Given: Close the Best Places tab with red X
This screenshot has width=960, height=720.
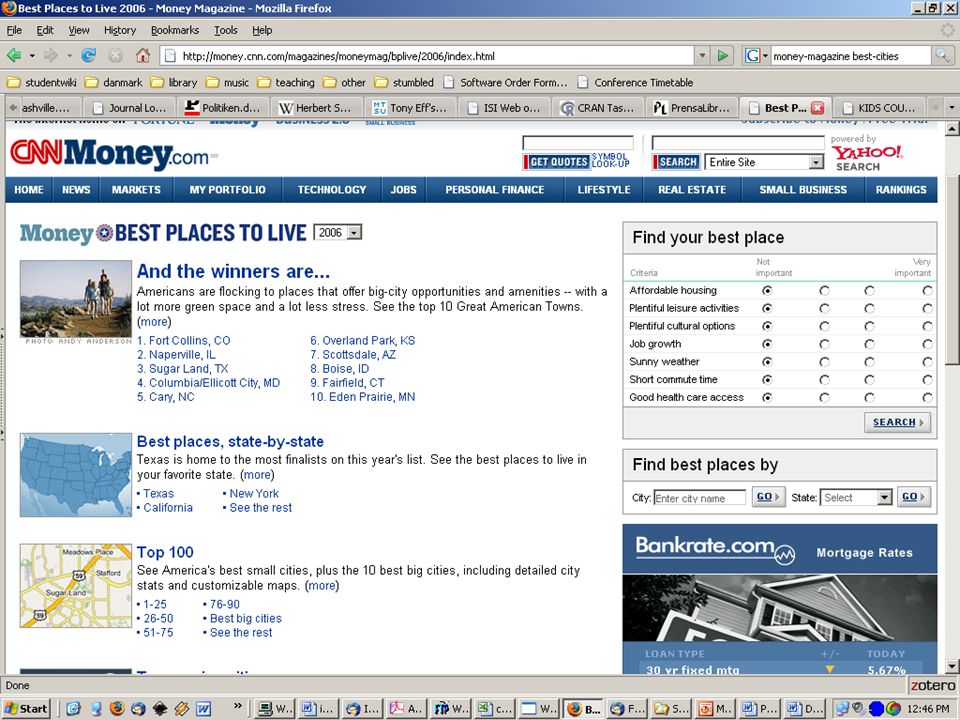Looking at the screenshot, I should click(817, 108).
